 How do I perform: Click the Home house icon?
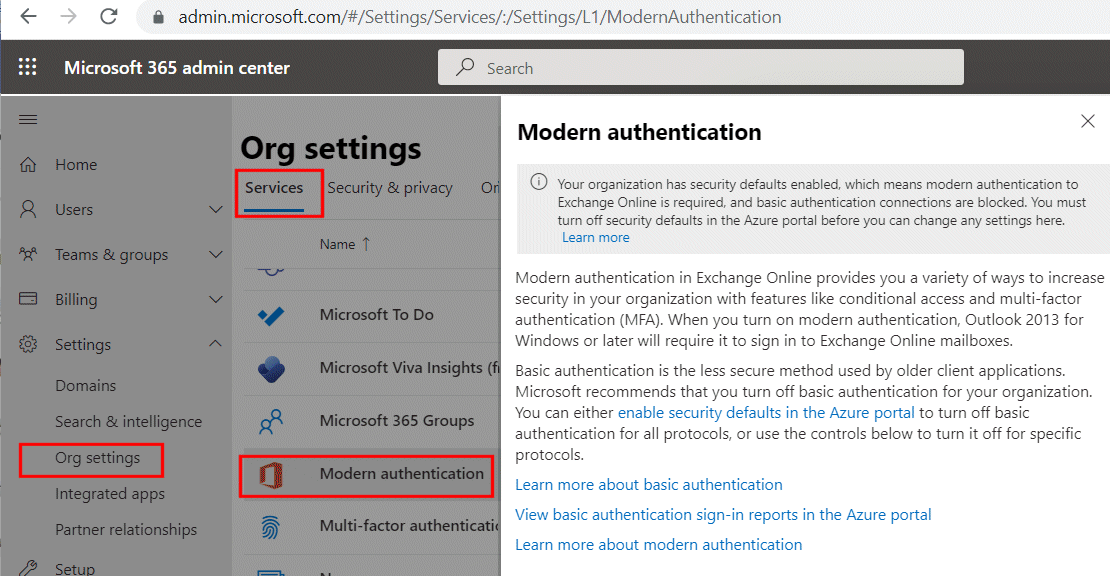[28, 165]
